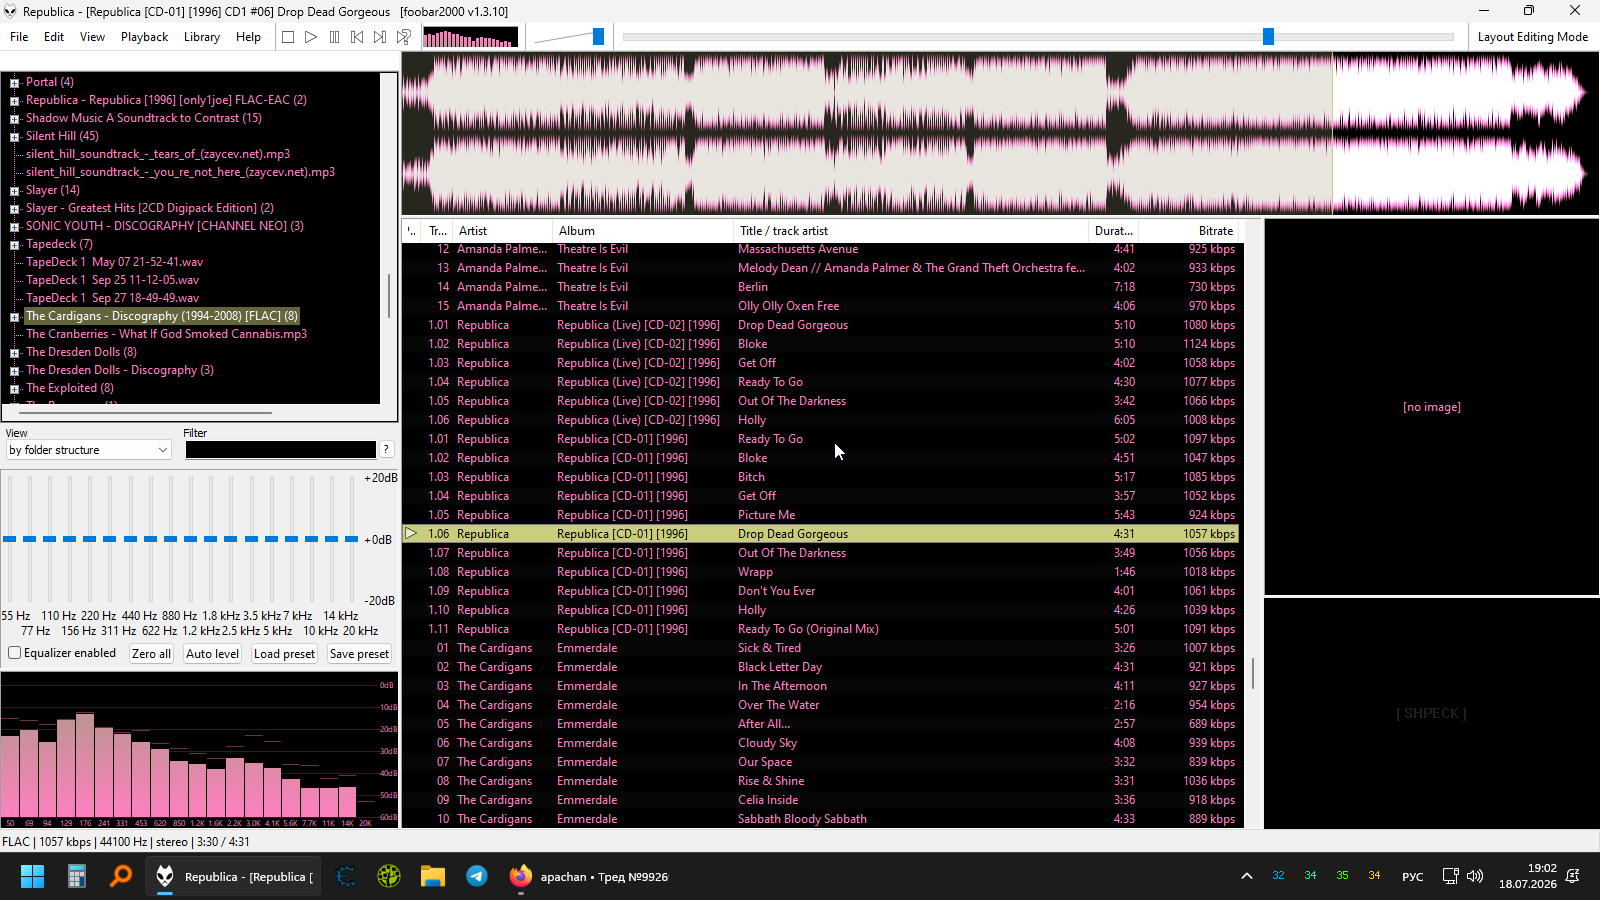This screenshot has height=900, width=1600.
Task: Click the Artist column header
Action: tap(502, 231)
